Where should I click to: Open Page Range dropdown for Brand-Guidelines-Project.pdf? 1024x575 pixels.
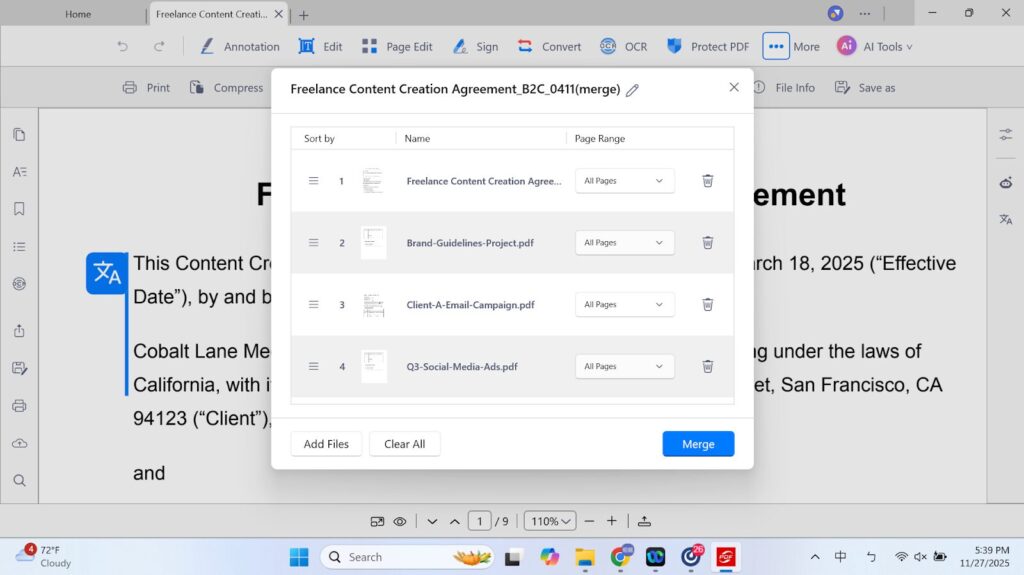click(624, 243)
